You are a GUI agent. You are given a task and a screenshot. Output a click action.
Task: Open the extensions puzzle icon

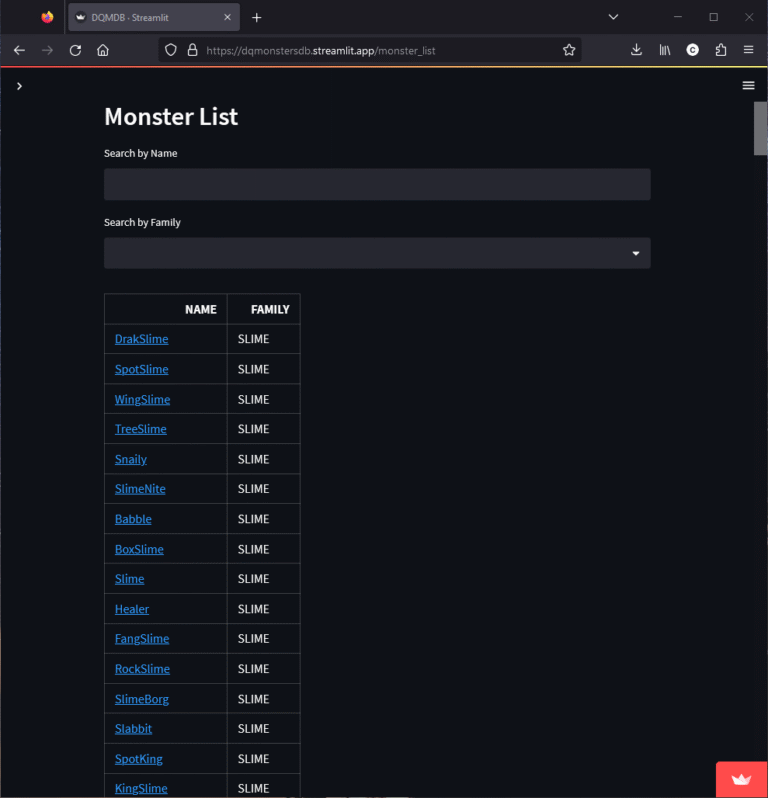pyautogui.click(x=721, y=50)
